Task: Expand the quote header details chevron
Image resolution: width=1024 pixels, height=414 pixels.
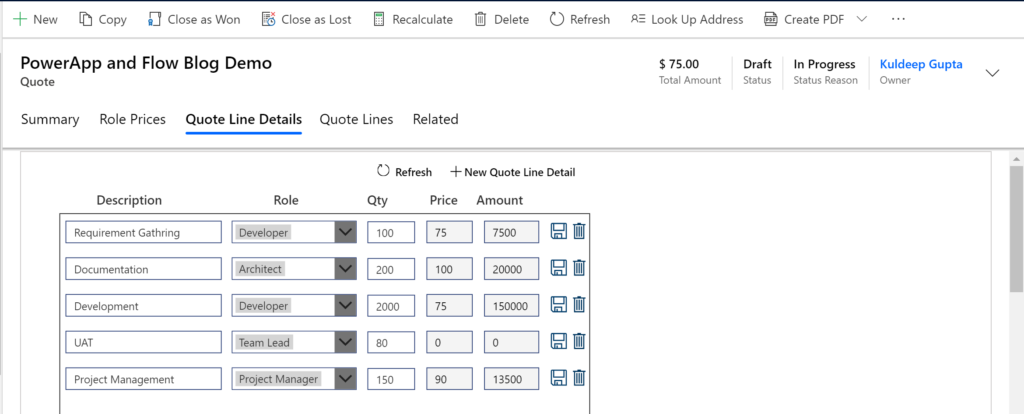Action: click(x=992, y=72)
